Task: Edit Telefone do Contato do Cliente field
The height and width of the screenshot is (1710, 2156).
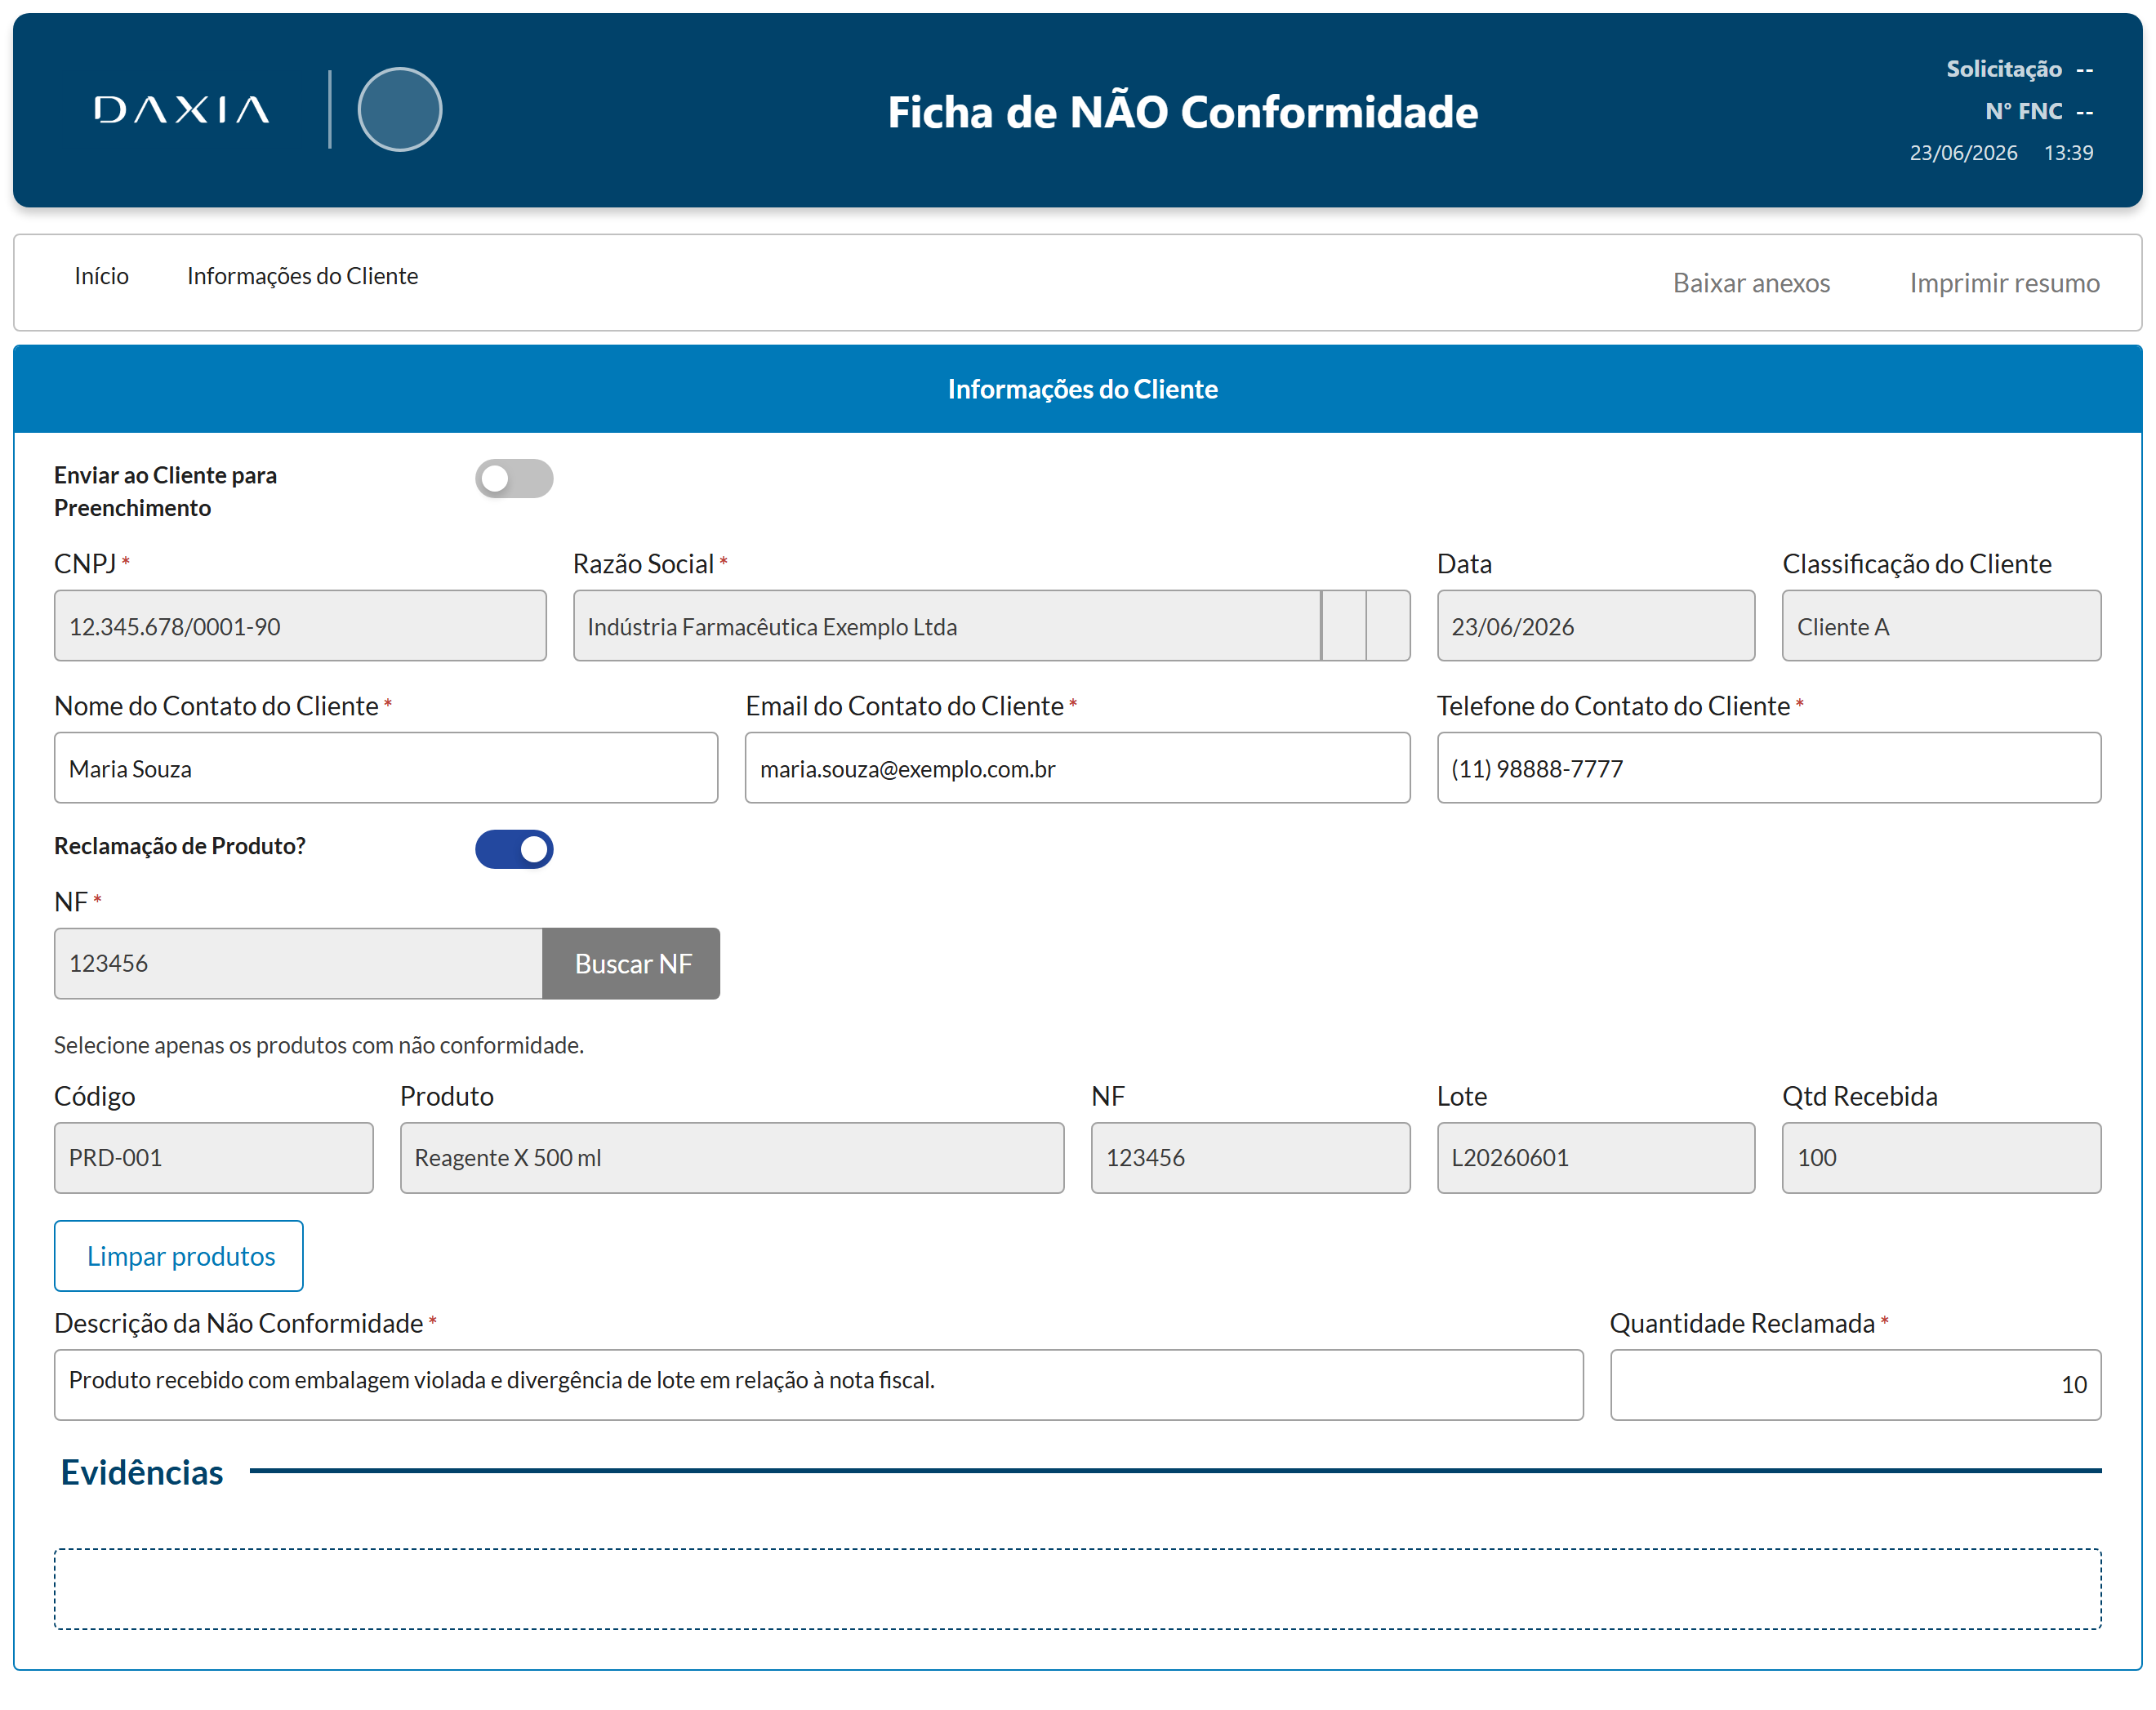Action: (x=1768, y=767)
